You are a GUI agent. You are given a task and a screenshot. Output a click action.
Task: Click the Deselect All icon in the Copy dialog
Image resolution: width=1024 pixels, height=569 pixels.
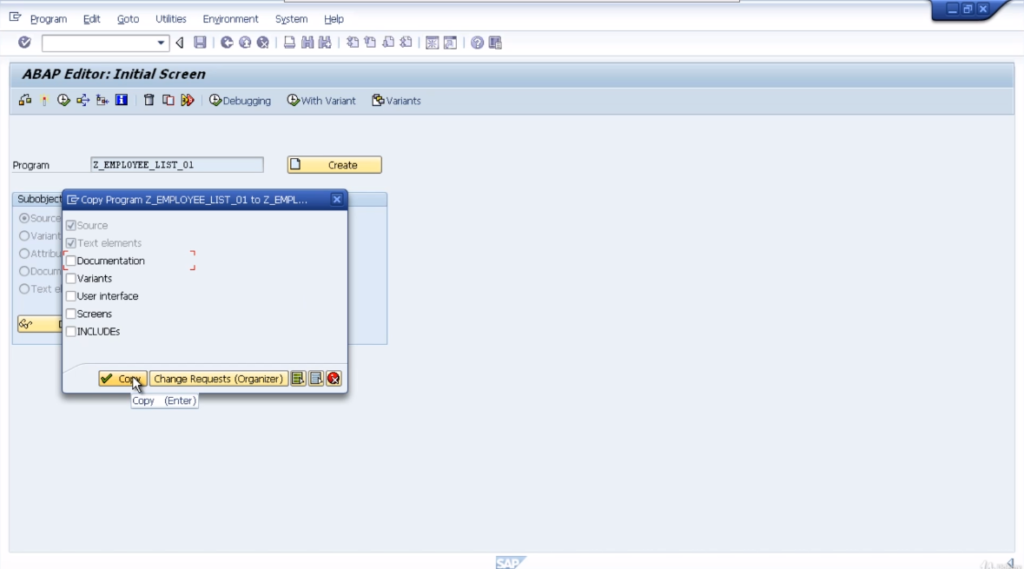(316, 378)
